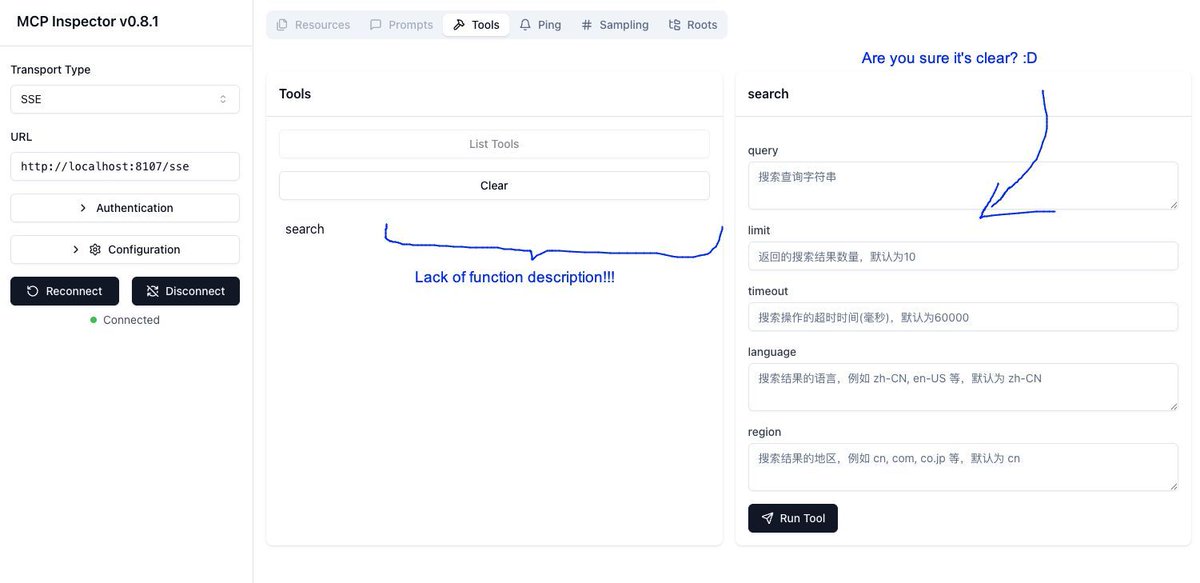
Task: Click the Tools panel heading
Action: [x=295, y=94]
